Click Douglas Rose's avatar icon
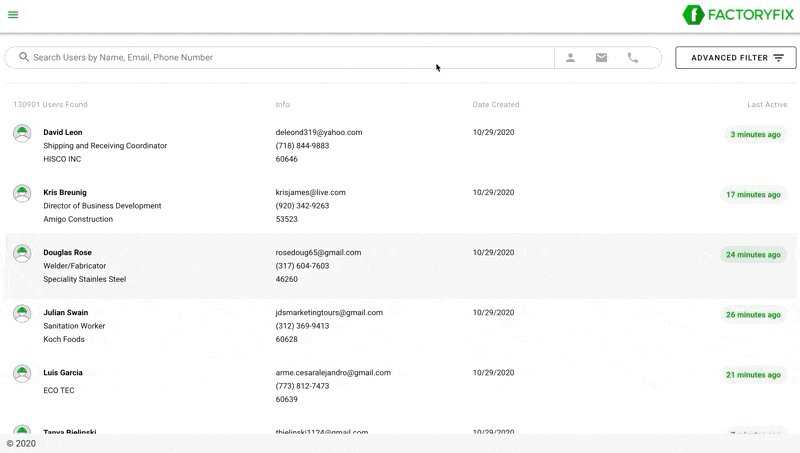 point(22,254)
